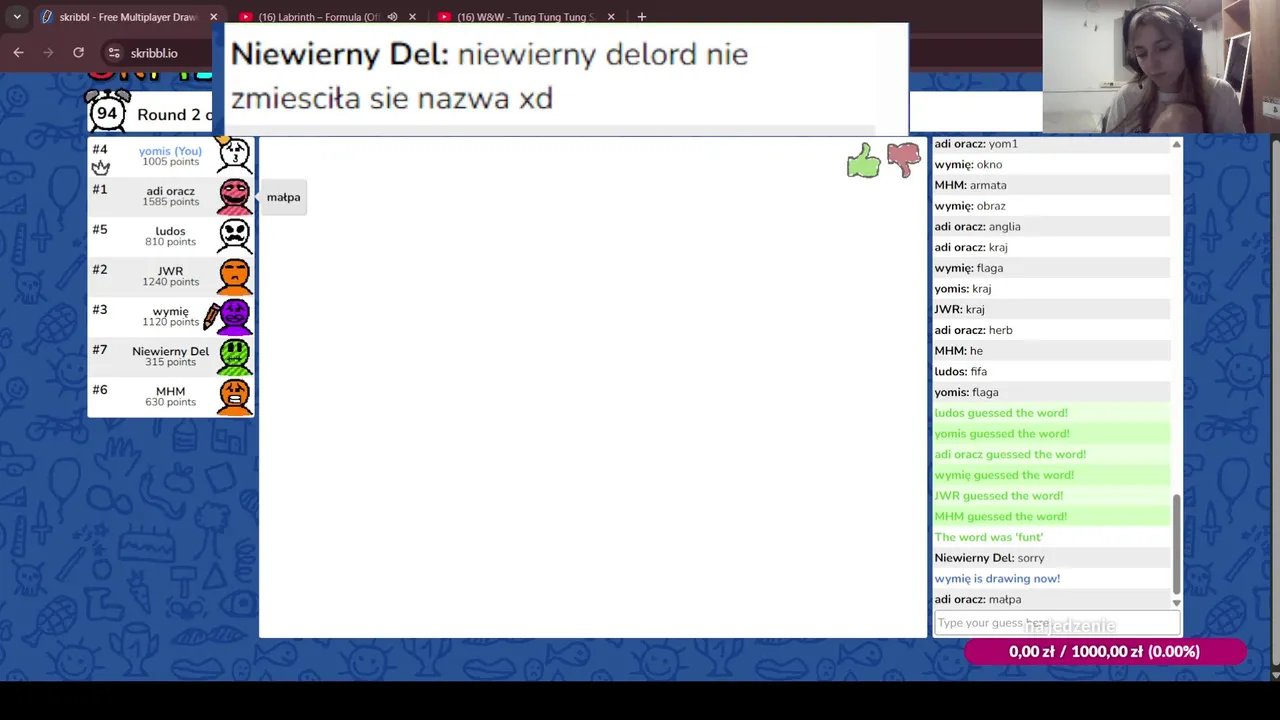The image size is (1280, 720).
Task: Close the Labrinth Formula tab
Action: [412, 17]
